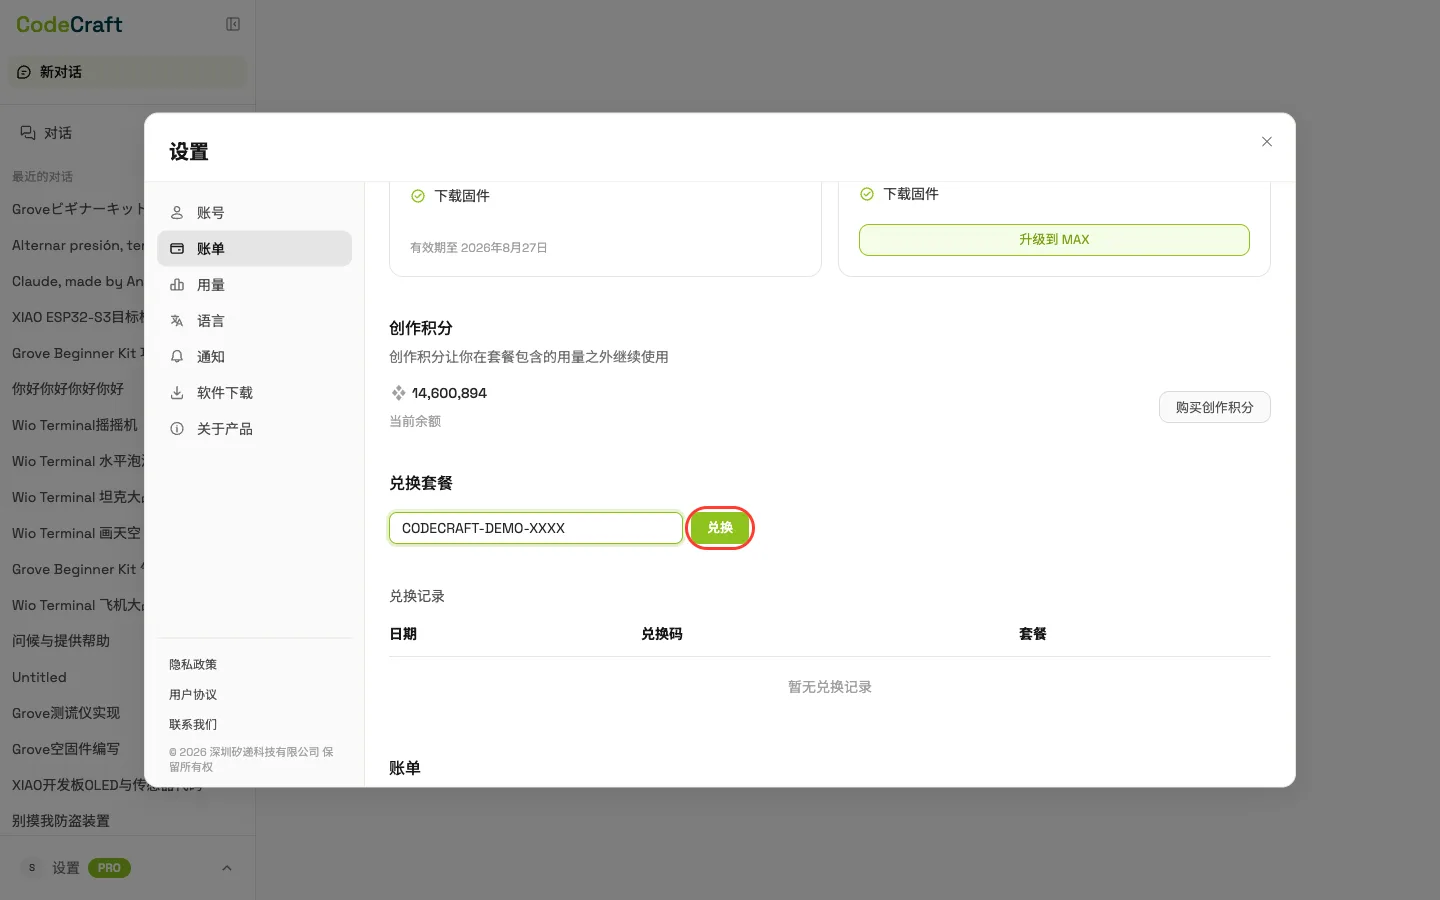The image size is (1440, 900).
Task: Click the 兑换码 column header
Action: pyautogui.click(x=662, y=634)
